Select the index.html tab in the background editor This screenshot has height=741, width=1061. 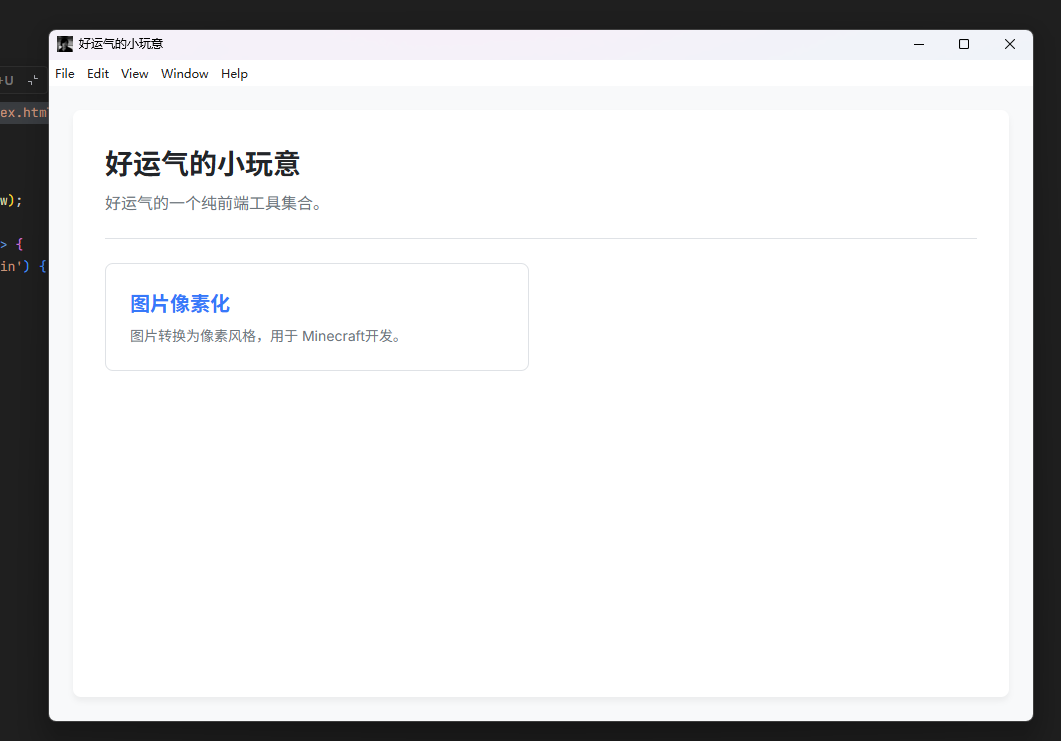[20, 112]
